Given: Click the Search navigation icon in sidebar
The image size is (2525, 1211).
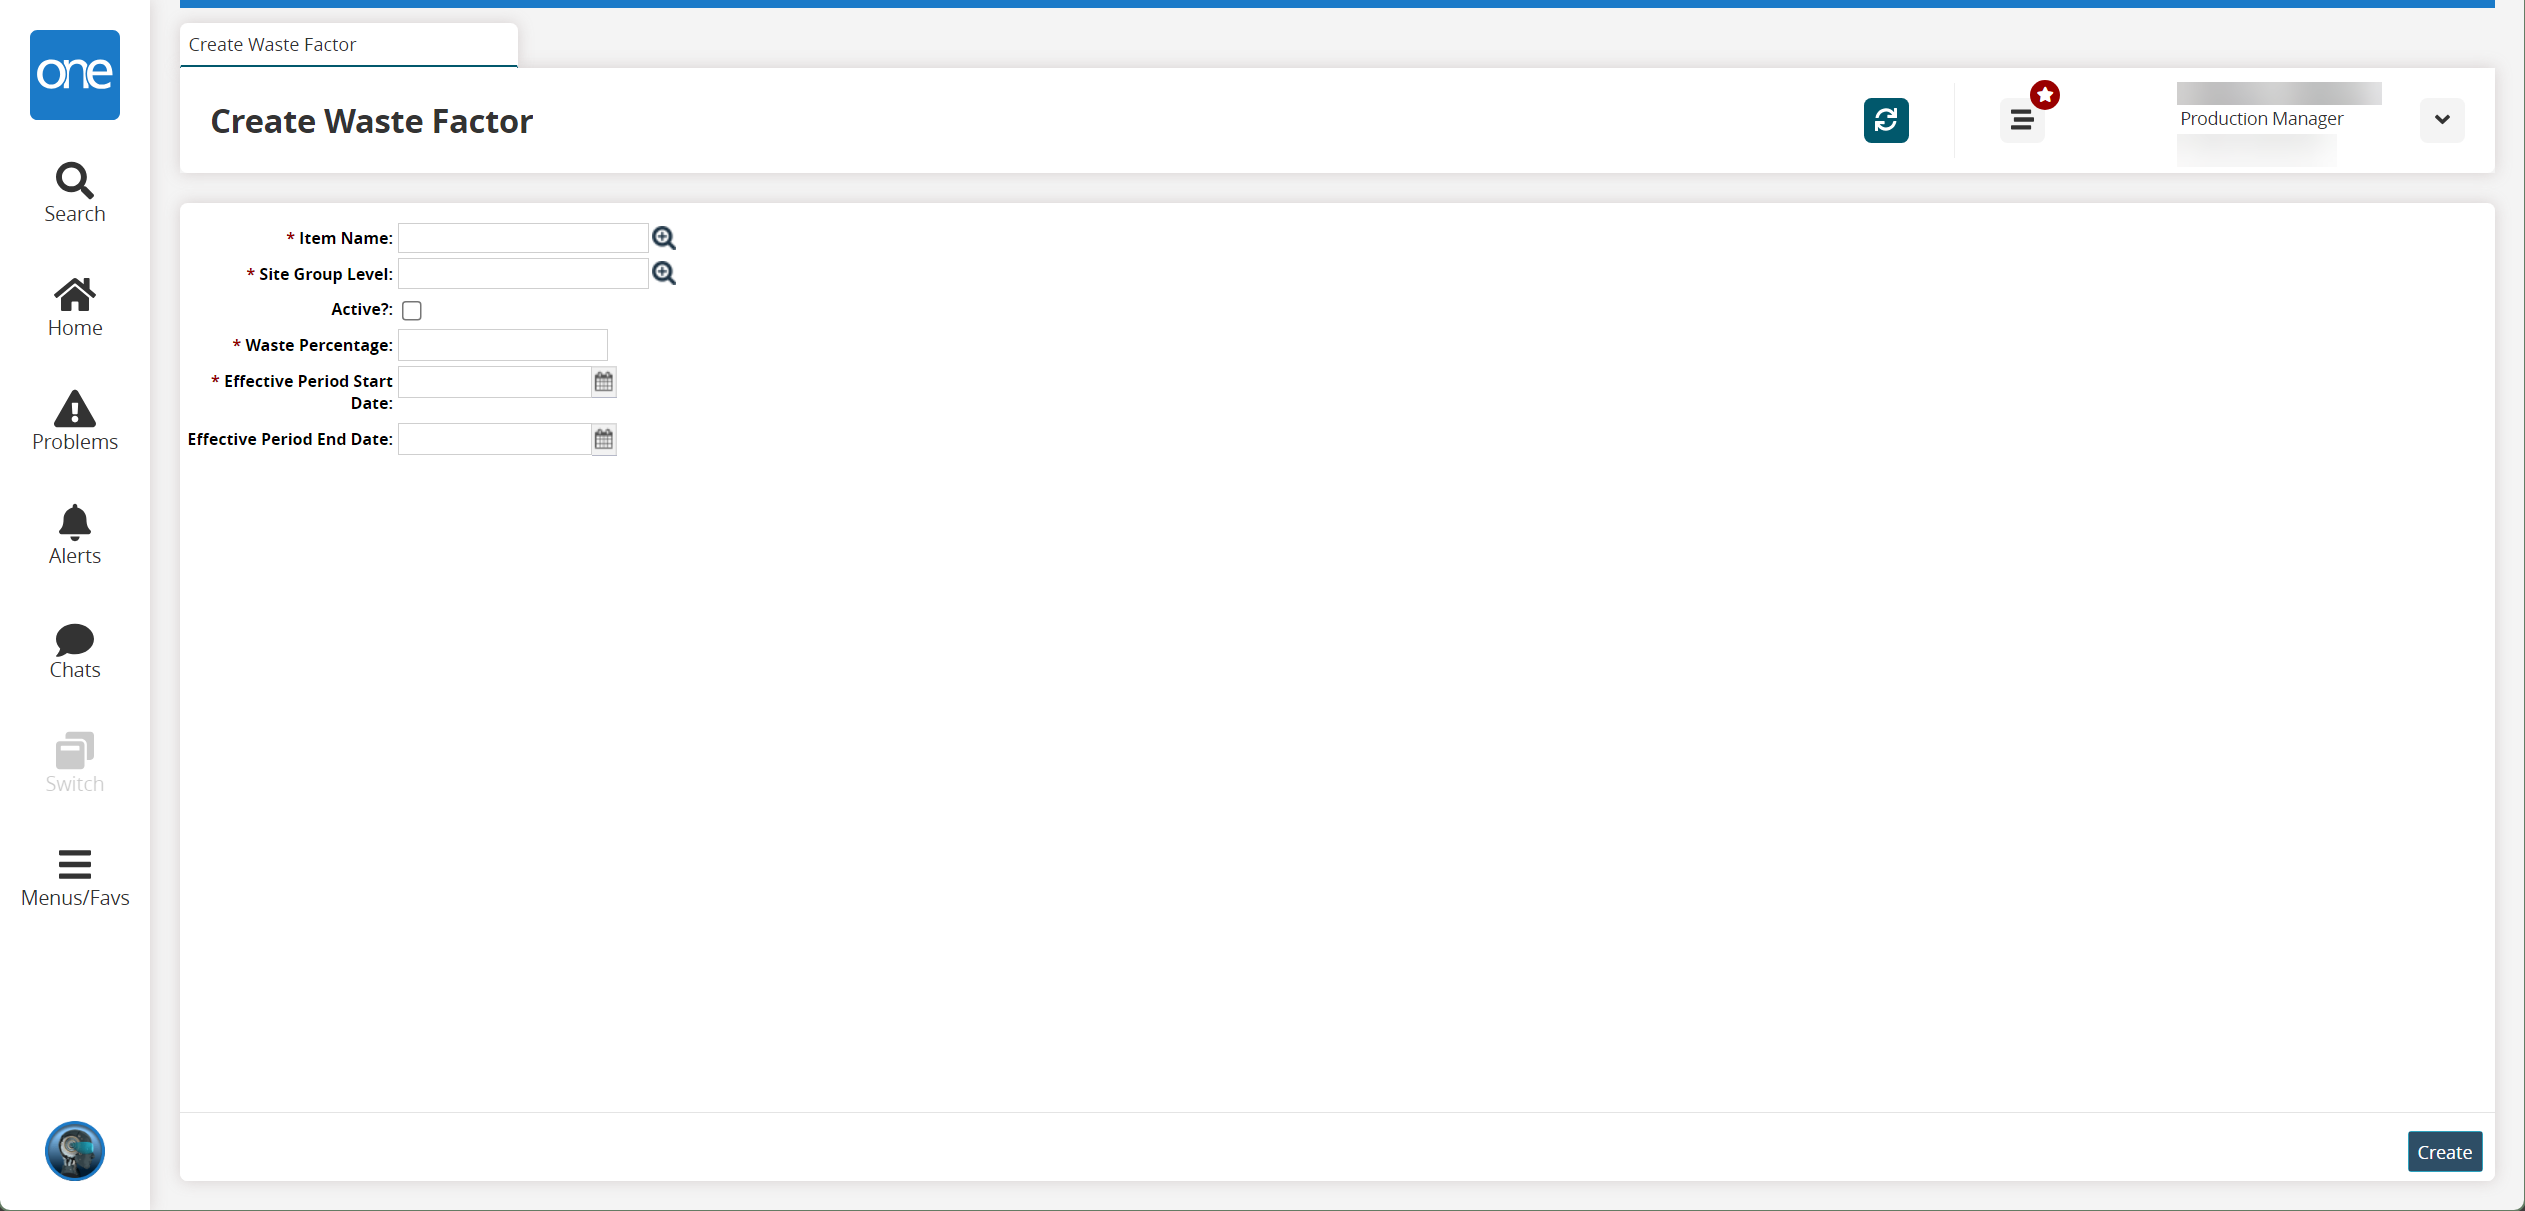Looking at the screenshot, I should click(x=74, y=192).
